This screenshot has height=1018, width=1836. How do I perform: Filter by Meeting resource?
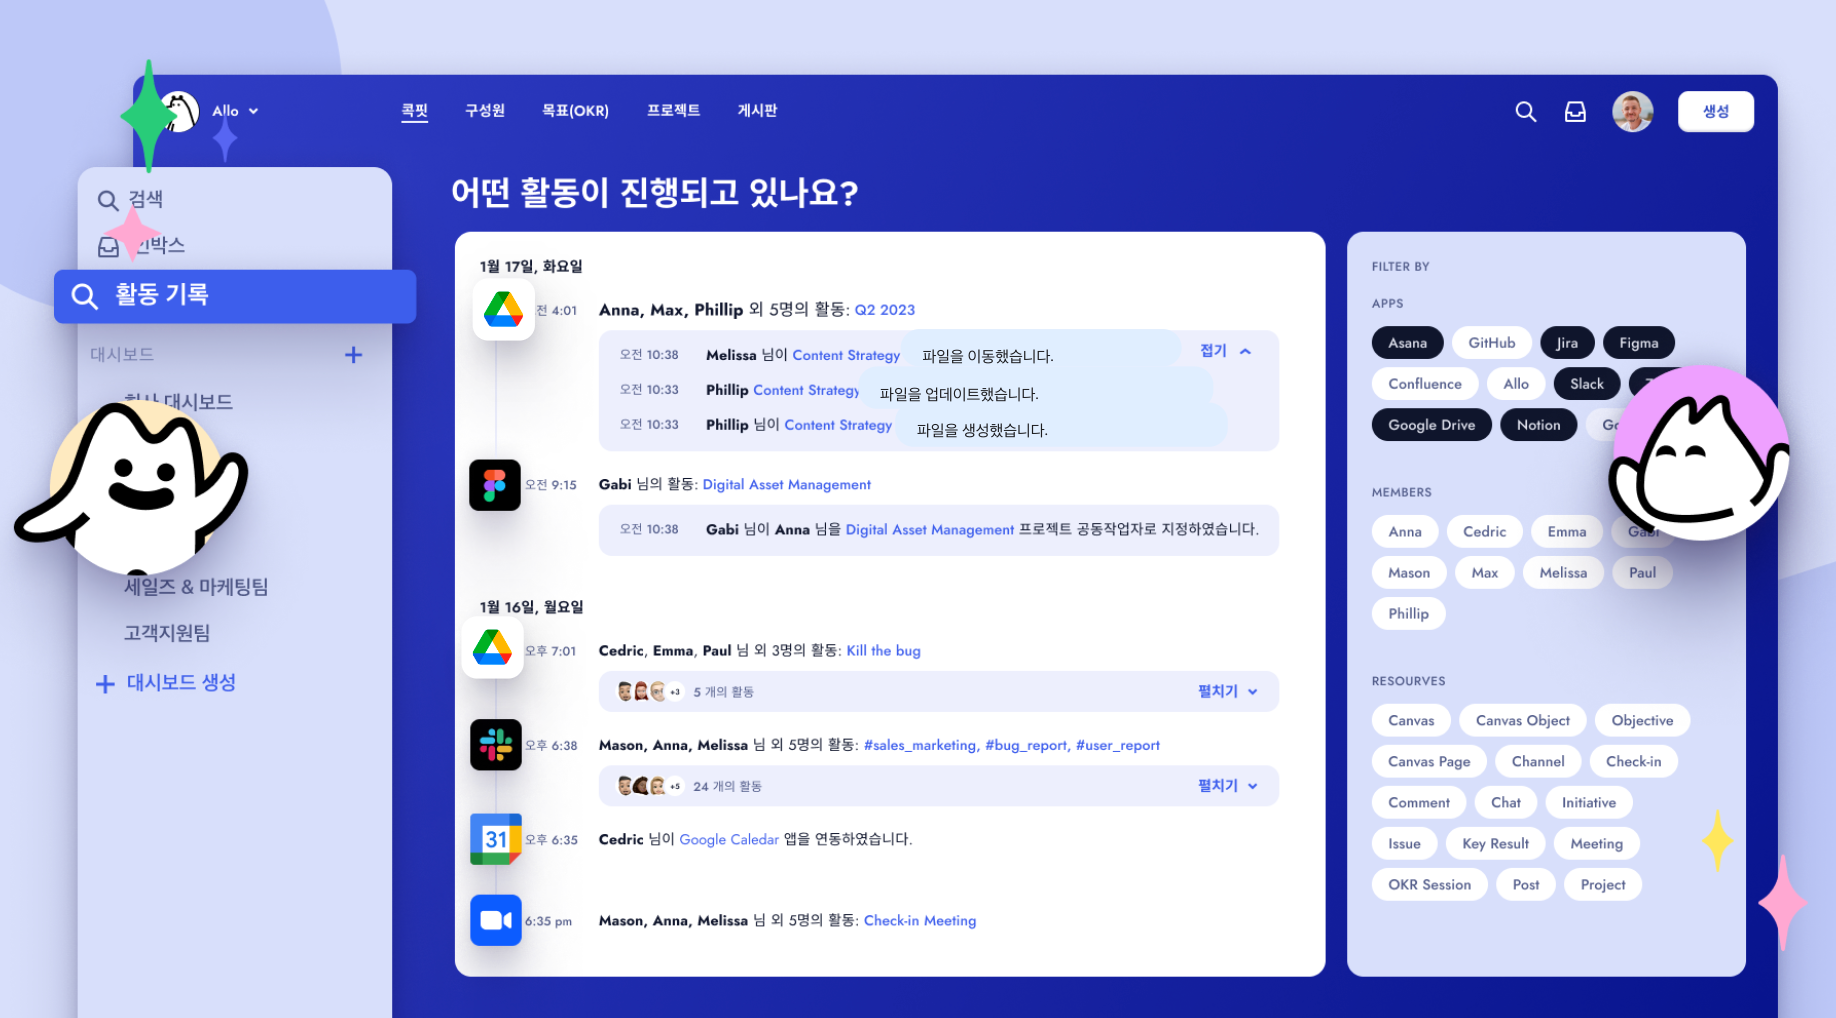pyautogui.click(x=1596, y=844)
